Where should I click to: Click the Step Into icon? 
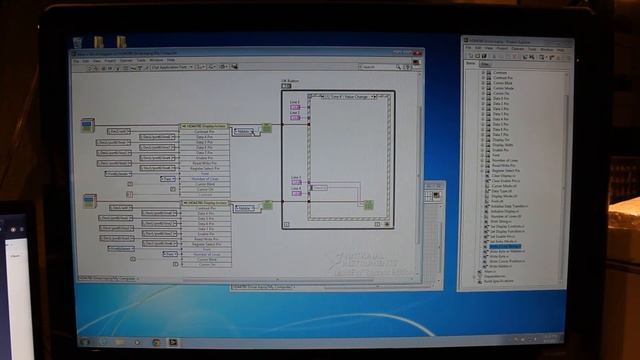[x=133, y=69]
